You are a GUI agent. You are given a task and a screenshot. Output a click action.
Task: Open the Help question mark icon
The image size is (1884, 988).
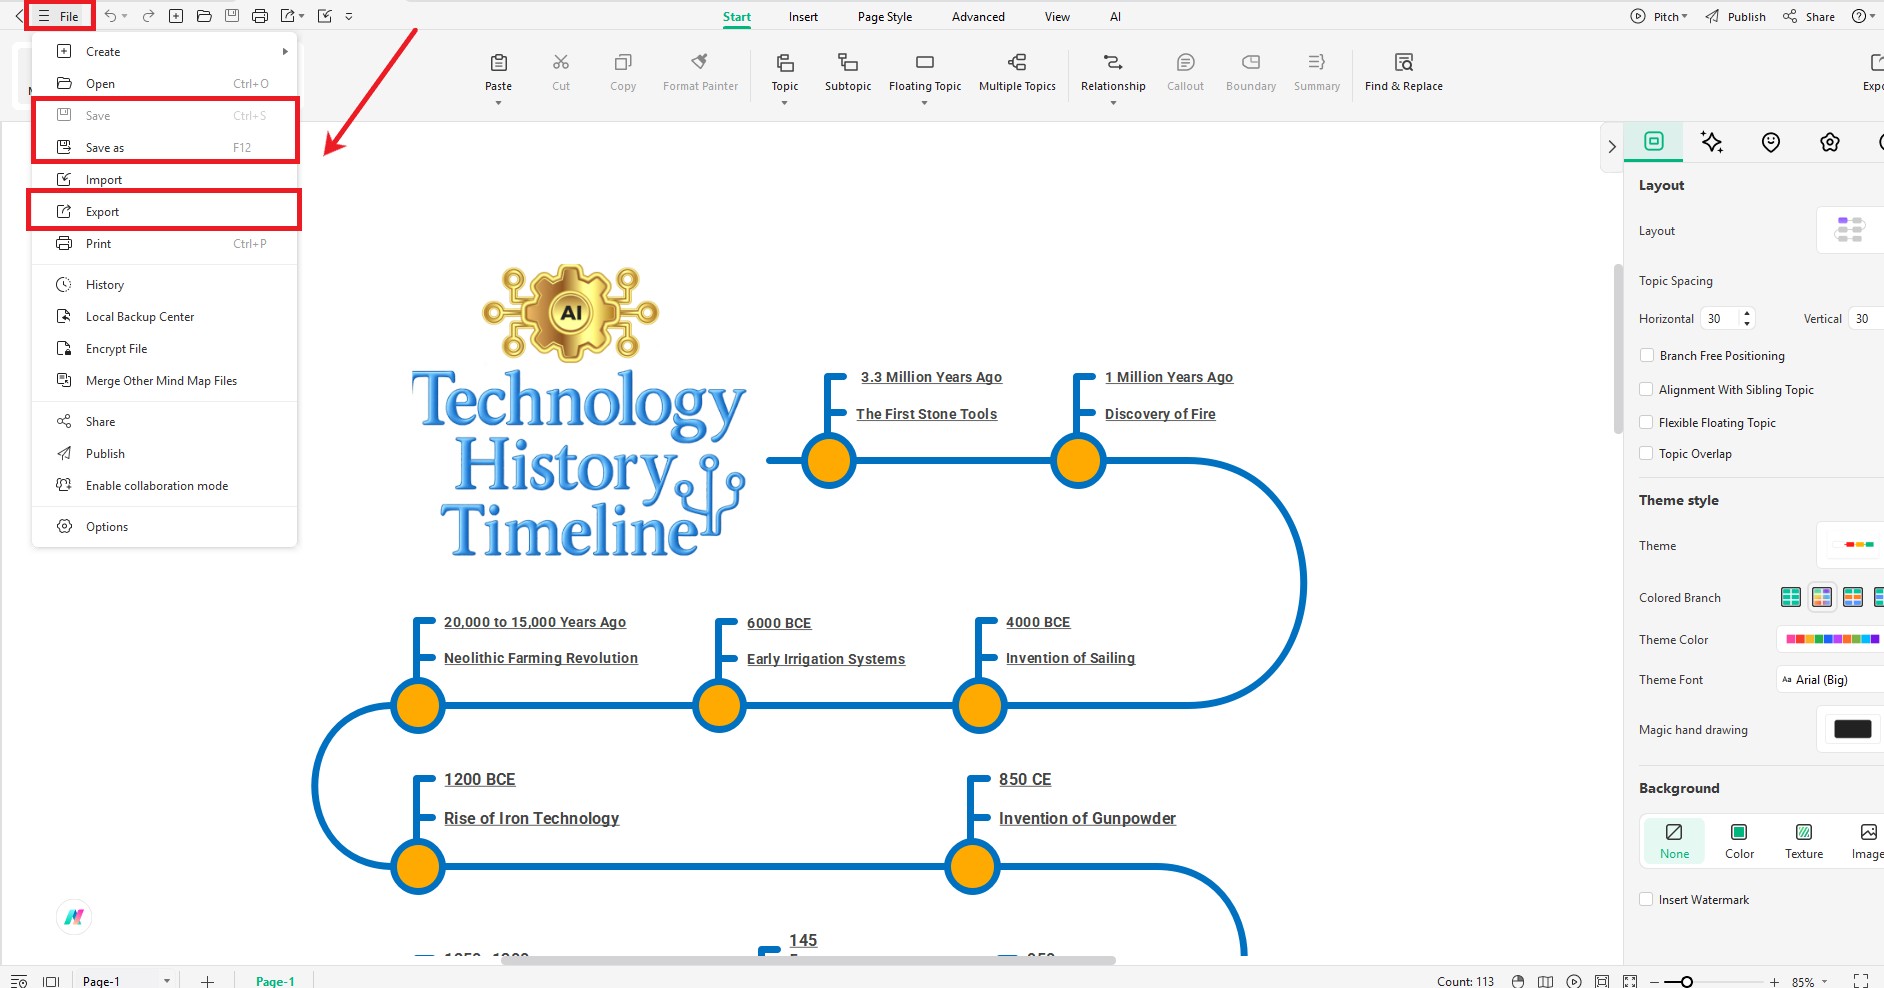click(x=1858, y=16)
